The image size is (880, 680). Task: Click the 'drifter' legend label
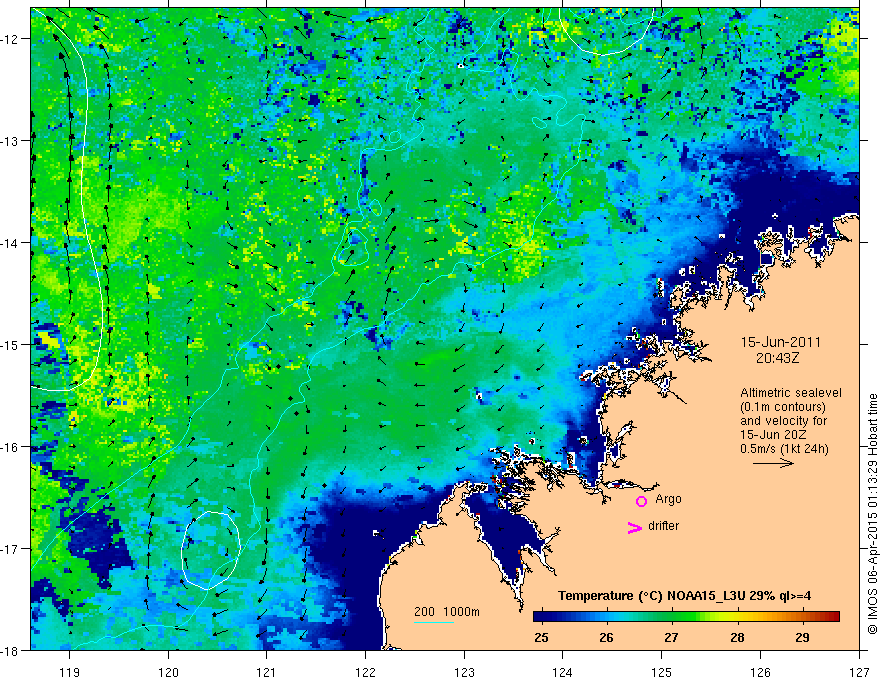pos(663,526)
